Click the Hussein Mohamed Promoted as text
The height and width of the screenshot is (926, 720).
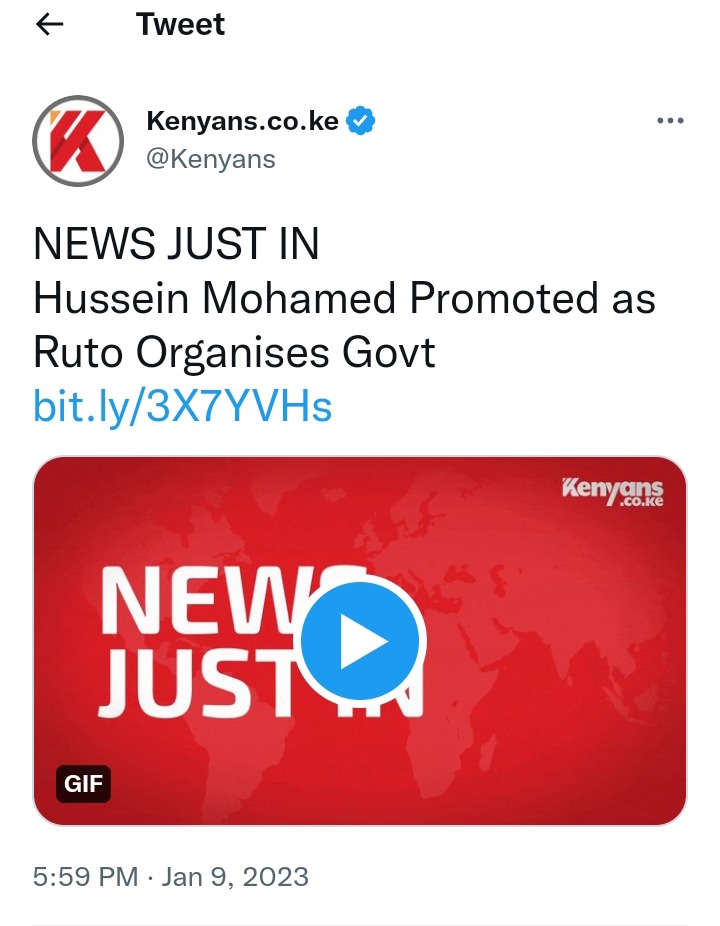344,298
